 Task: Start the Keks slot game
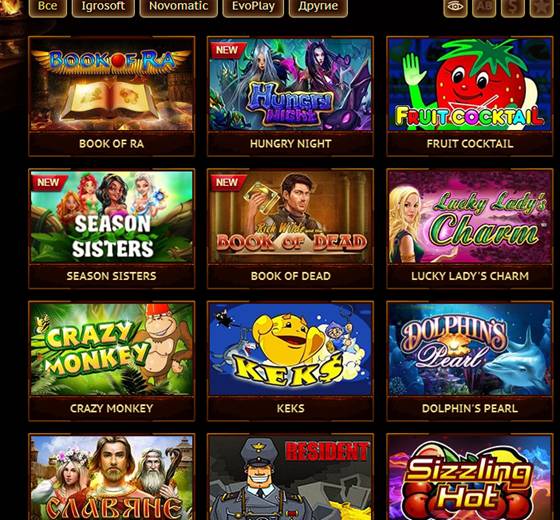click(x=290, y=349)
